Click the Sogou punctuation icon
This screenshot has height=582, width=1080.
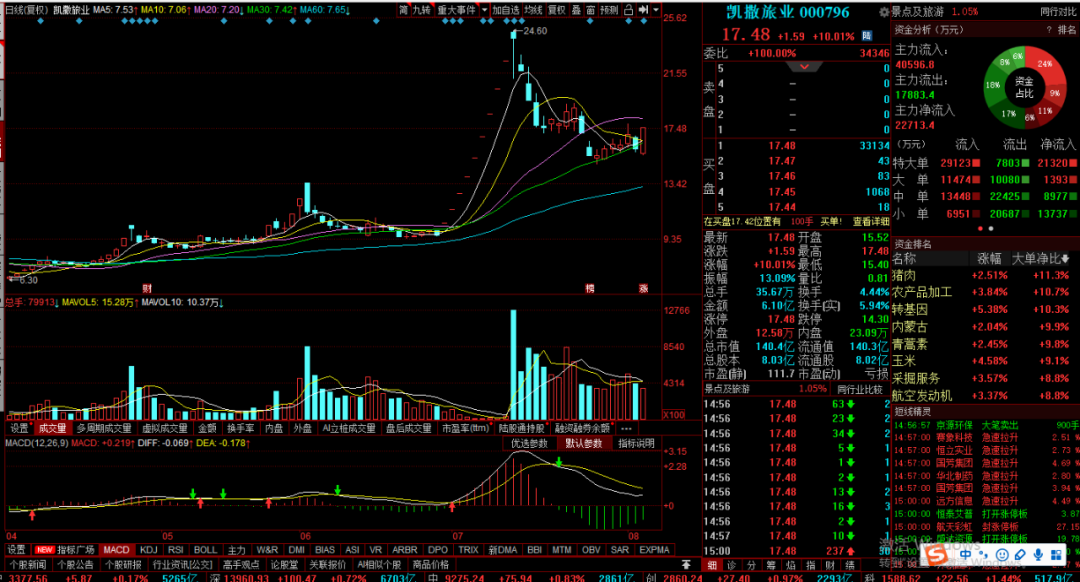pos(984,555)
